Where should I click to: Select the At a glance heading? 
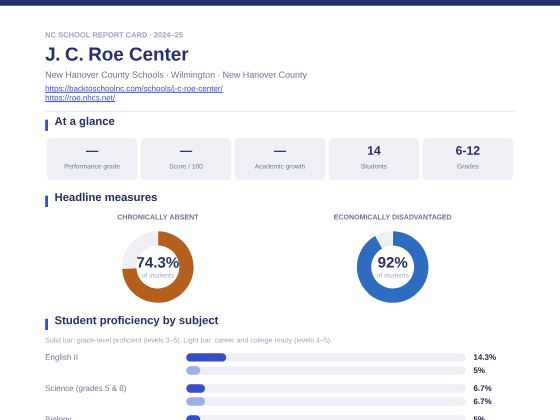point(84,121)
